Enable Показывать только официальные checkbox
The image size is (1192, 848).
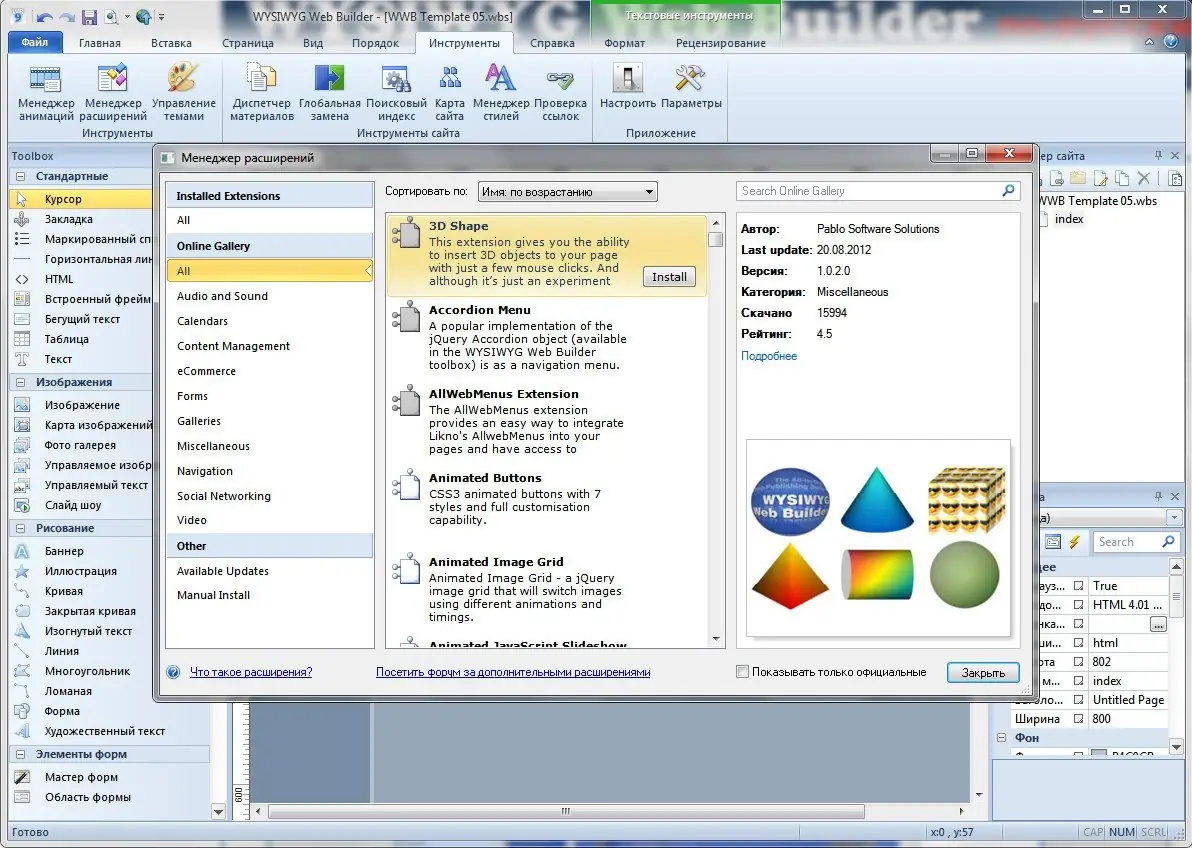point(743,672)
